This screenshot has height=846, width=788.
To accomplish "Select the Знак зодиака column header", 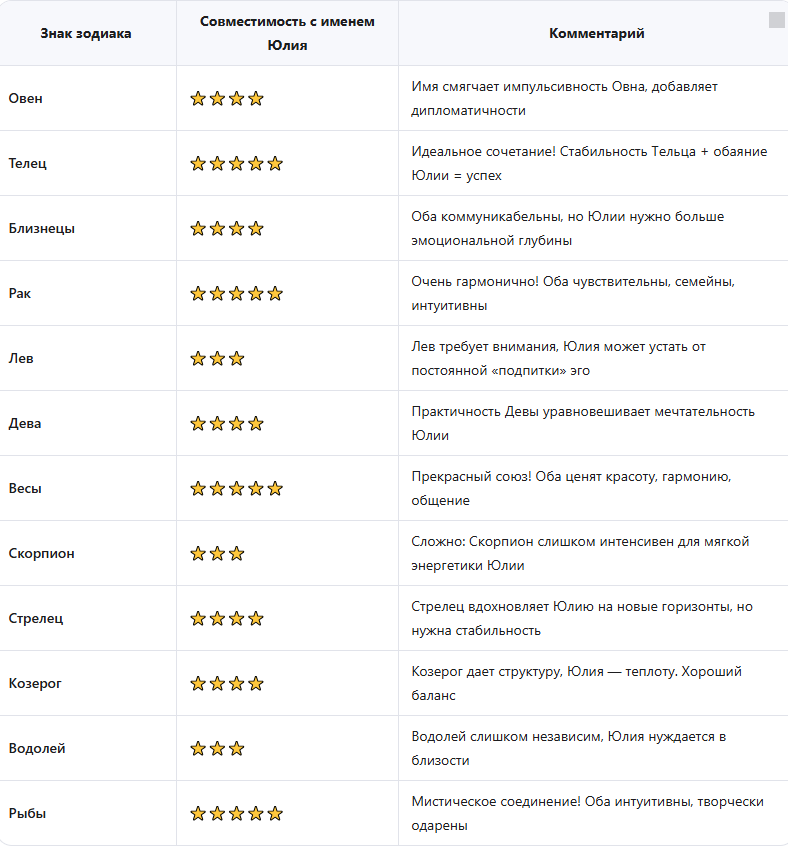I will pos(86,33).
